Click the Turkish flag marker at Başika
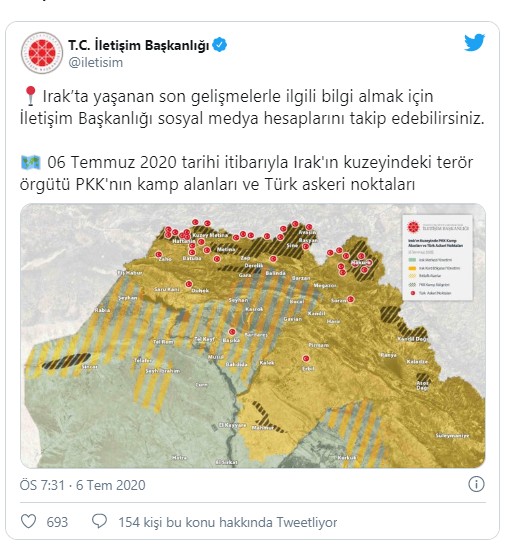This screenshot has width=524, height=554. [232, 331]
